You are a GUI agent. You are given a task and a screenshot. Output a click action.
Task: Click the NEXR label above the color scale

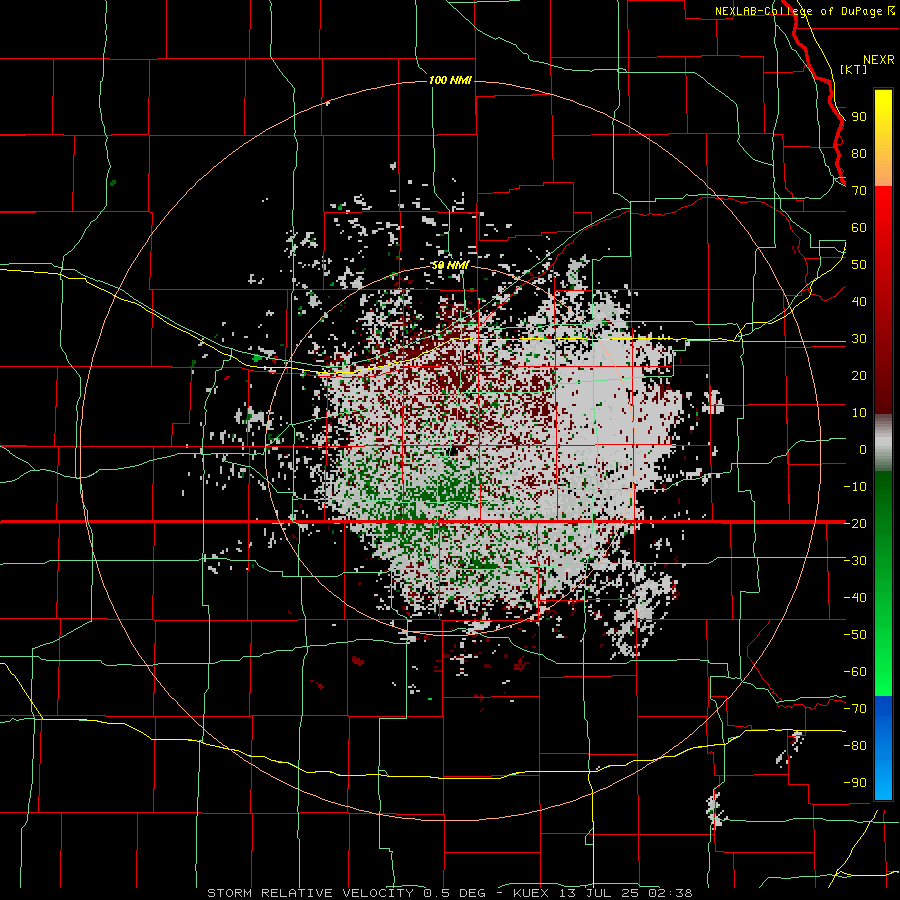pyautogui.click(x=878, y=60)
